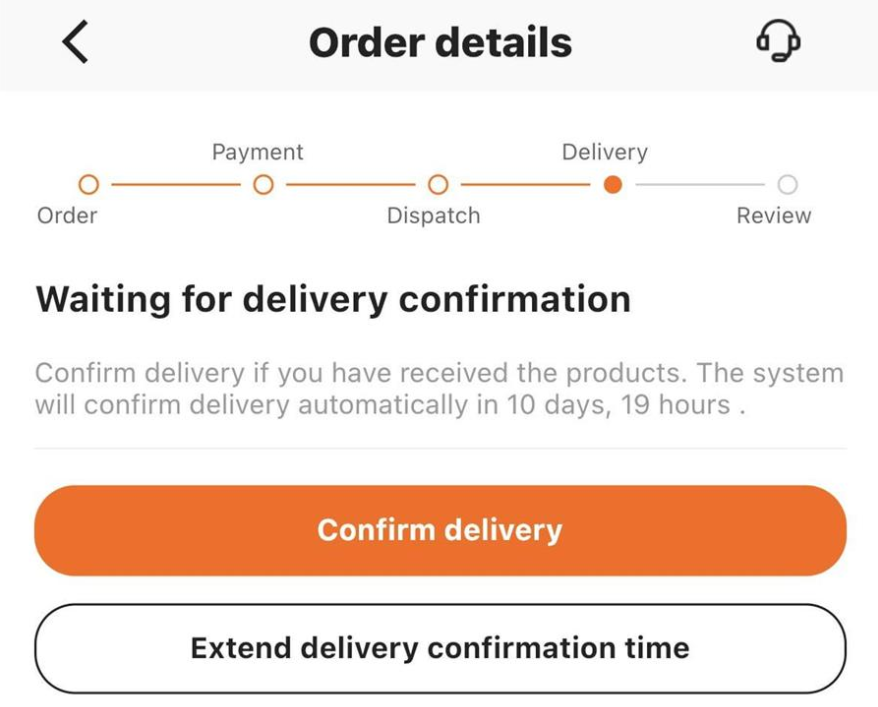Click the Order step circle

click(x=89, y=185)
